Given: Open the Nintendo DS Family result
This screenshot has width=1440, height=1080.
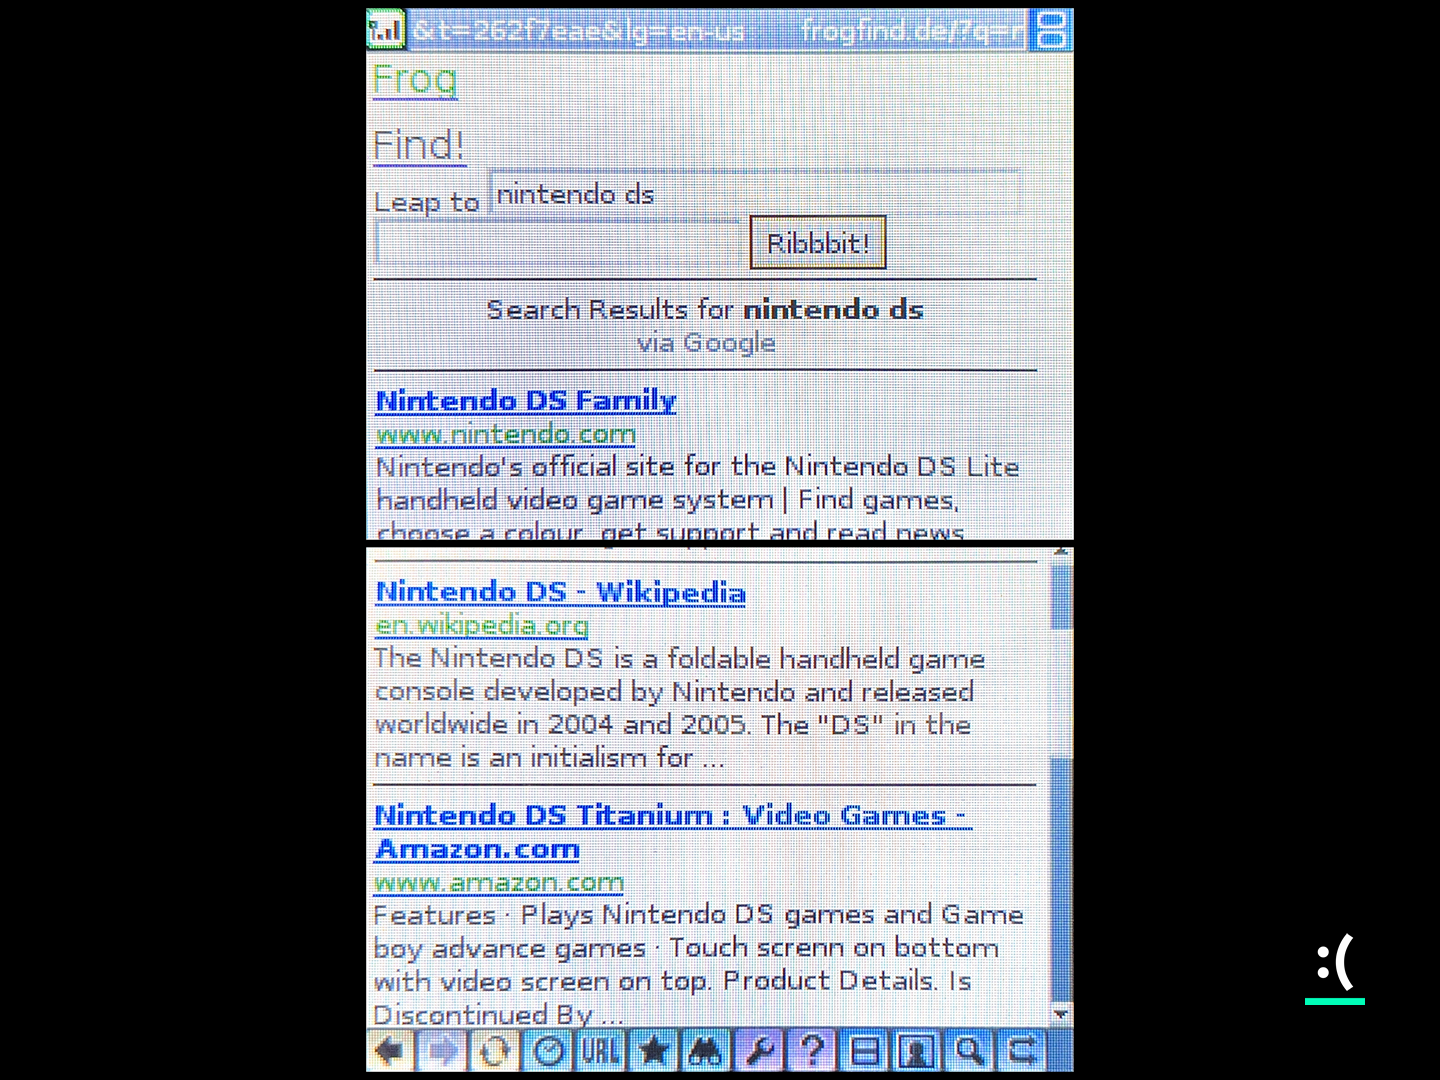Looking at the screenshot, I should click(526, 400).
